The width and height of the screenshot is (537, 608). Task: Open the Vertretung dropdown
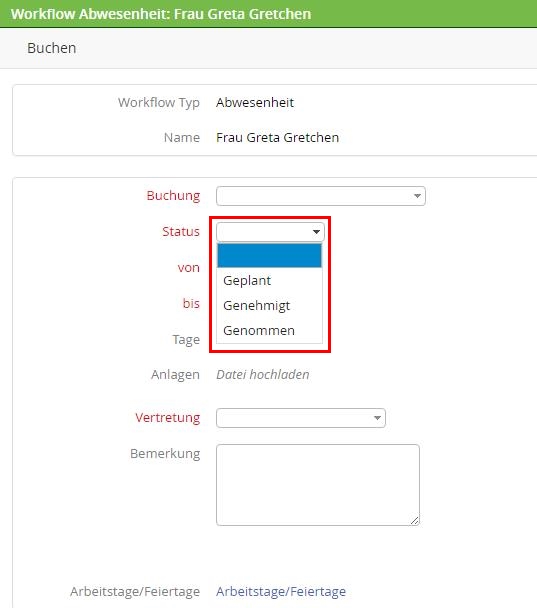301,418
